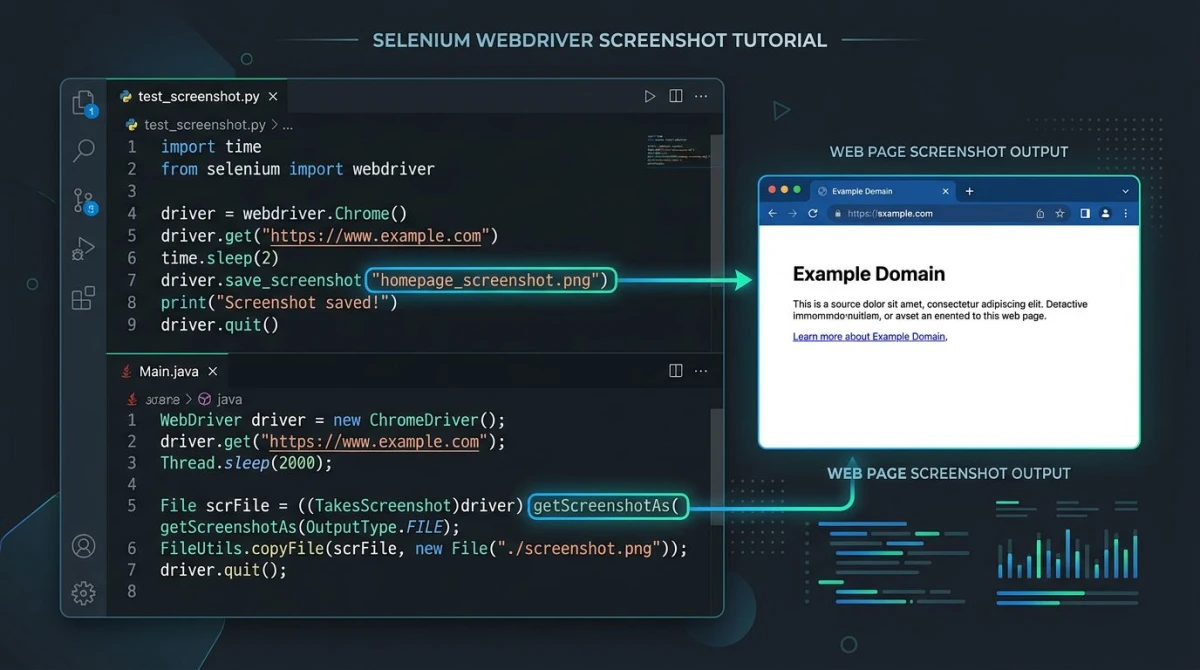Viewport: 1200px width, 670px height.
Task: Open the Extensions view icon
Action: pos(84,297)
